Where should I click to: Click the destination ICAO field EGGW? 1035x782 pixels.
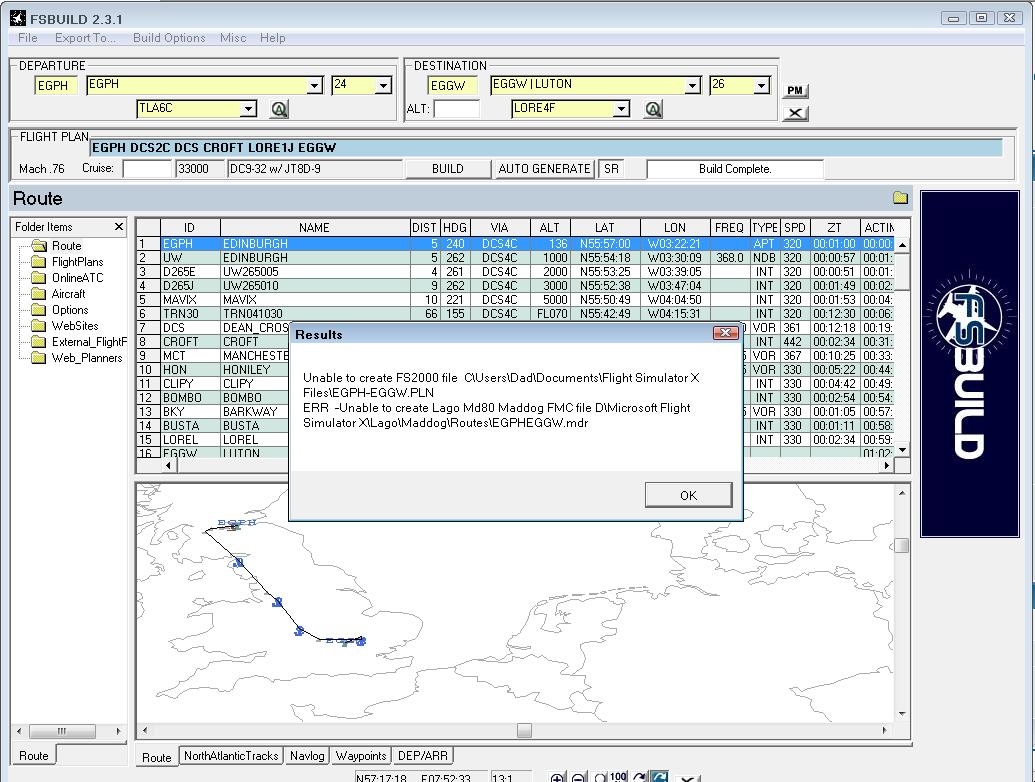(x=451, y=85)
